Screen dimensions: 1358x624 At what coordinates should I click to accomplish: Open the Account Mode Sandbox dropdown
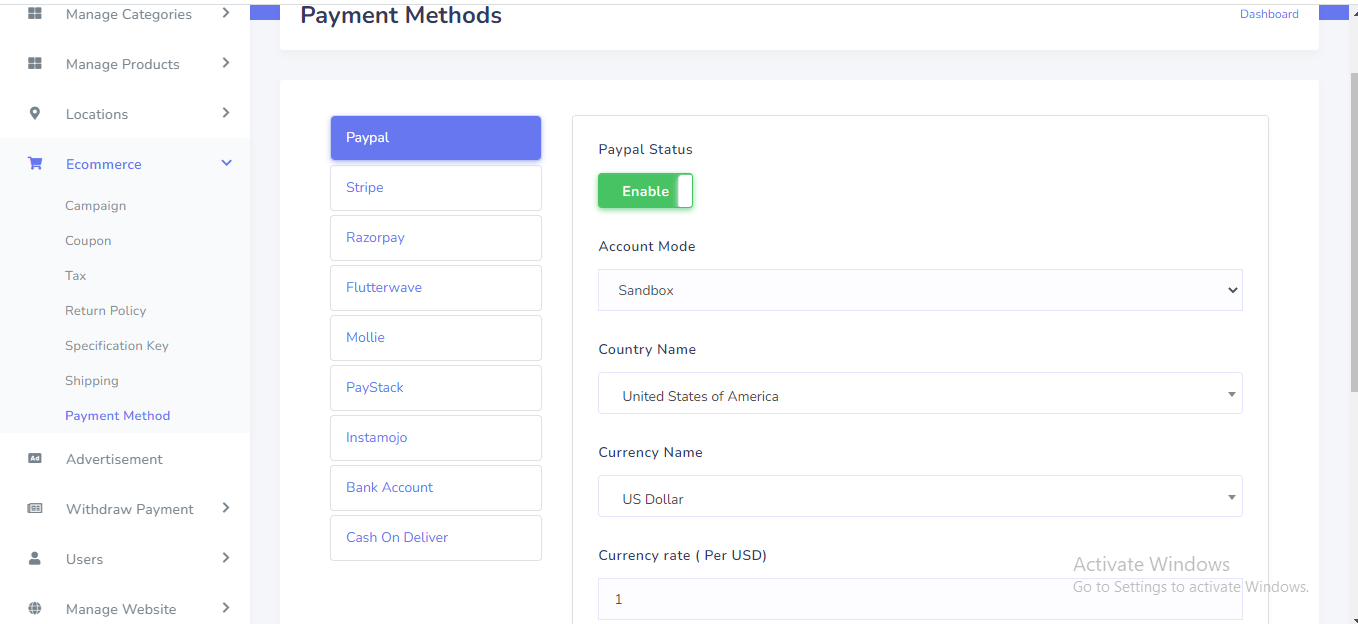(x=919, y=290)
